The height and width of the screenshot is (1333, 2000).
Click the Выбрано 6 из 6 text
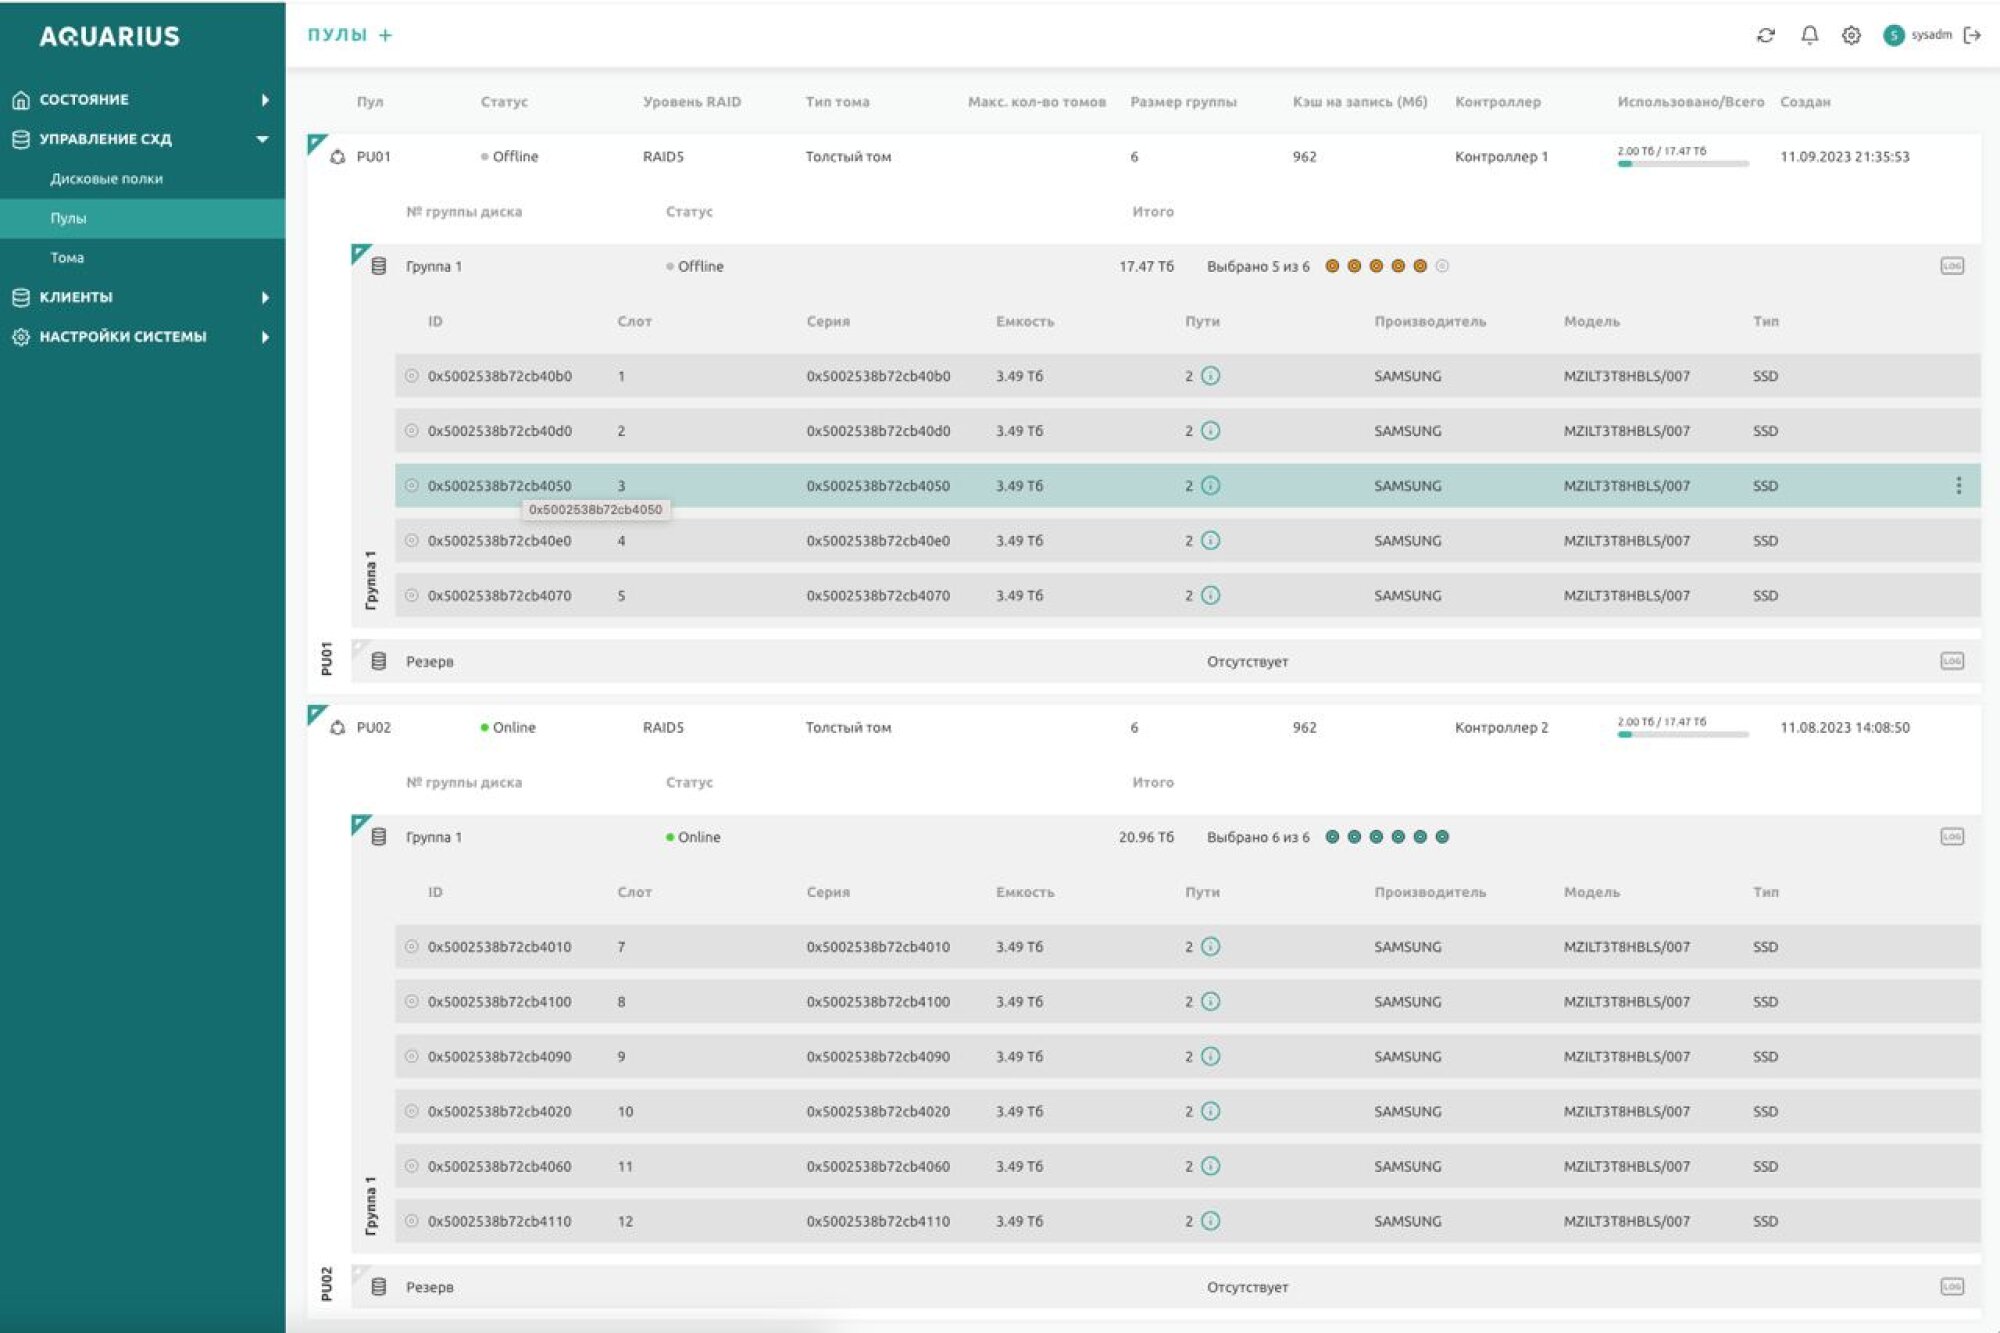click(x=1258, y=838)
